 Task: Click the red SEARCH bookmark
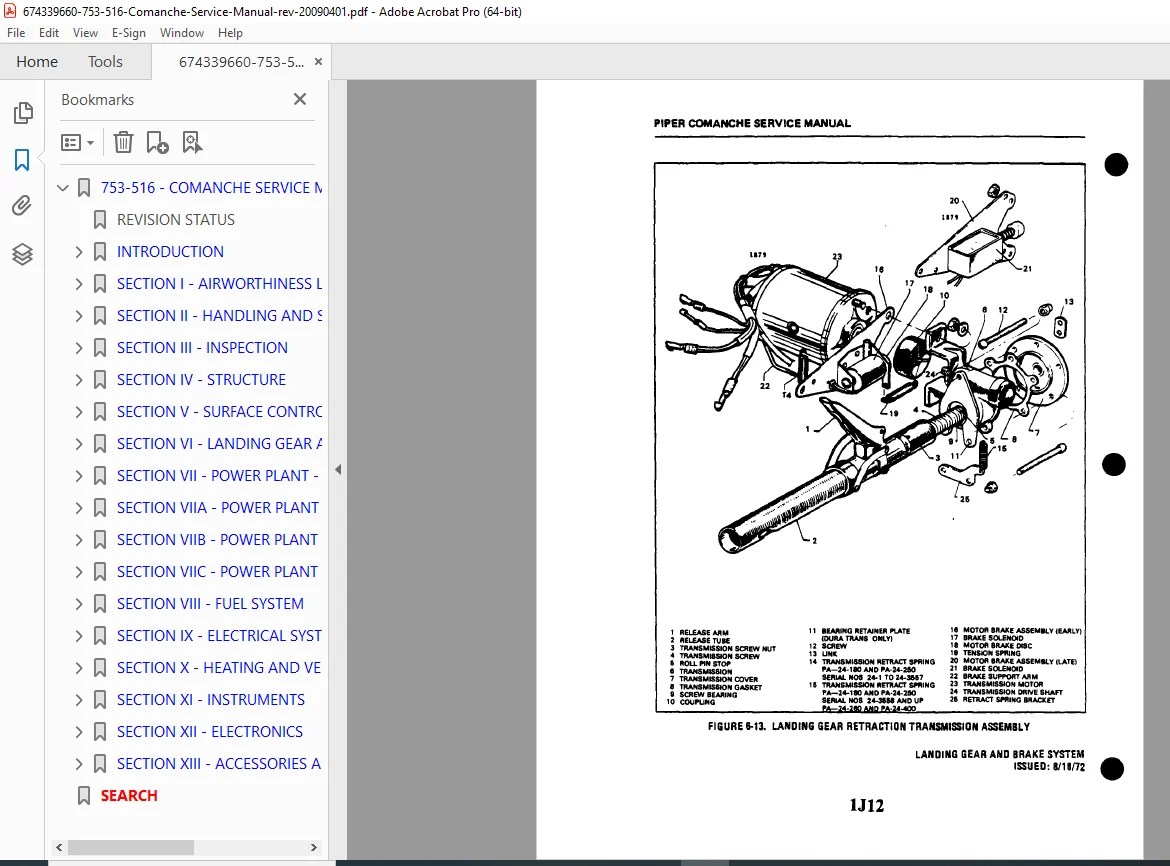click(129, 796)
